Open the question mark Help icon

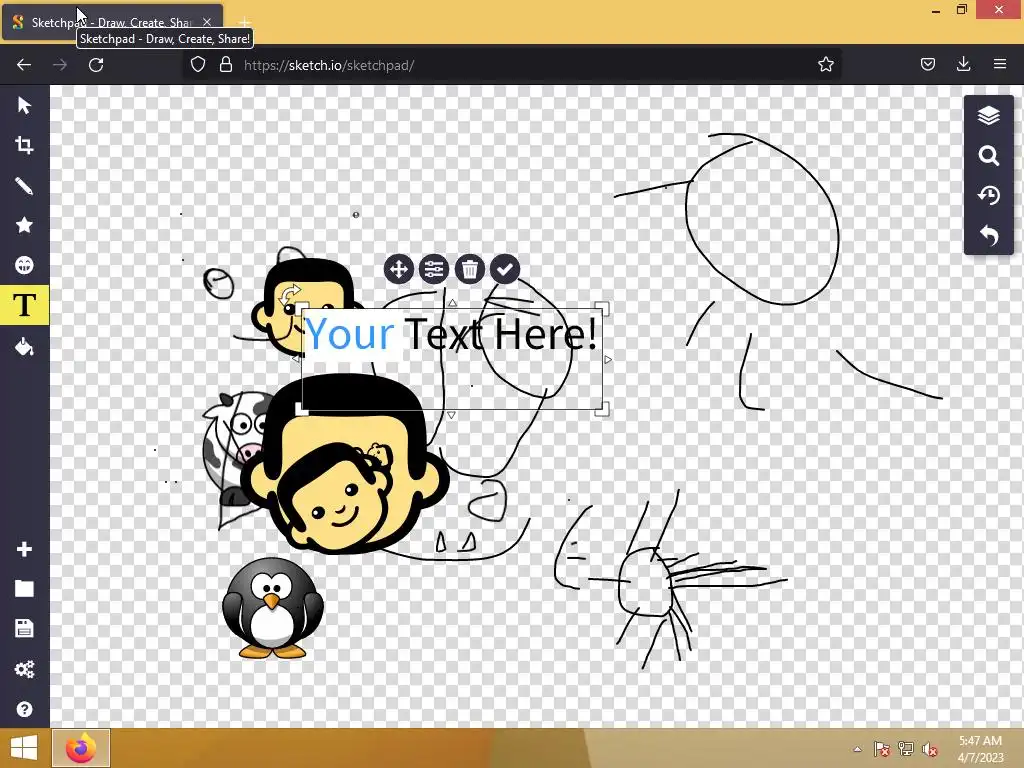click(x=24, y=709)
